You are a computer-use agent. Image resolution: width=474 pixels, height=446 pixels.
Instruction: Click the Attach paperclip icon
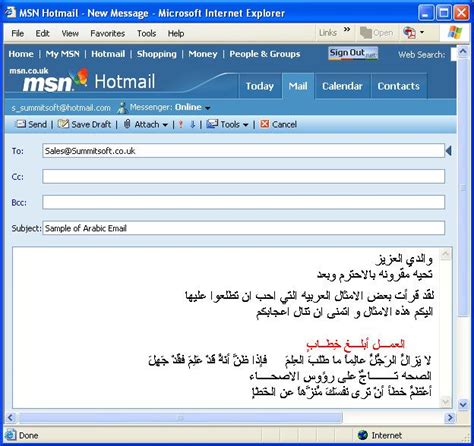(x=127, y=124)
